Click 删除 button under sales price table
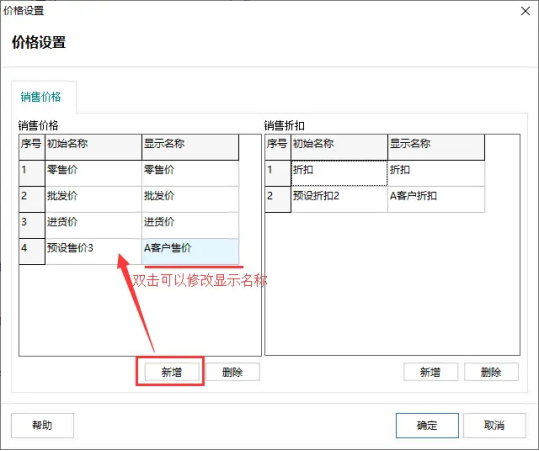Screen dimensions: 539x451 coord(232,372)
